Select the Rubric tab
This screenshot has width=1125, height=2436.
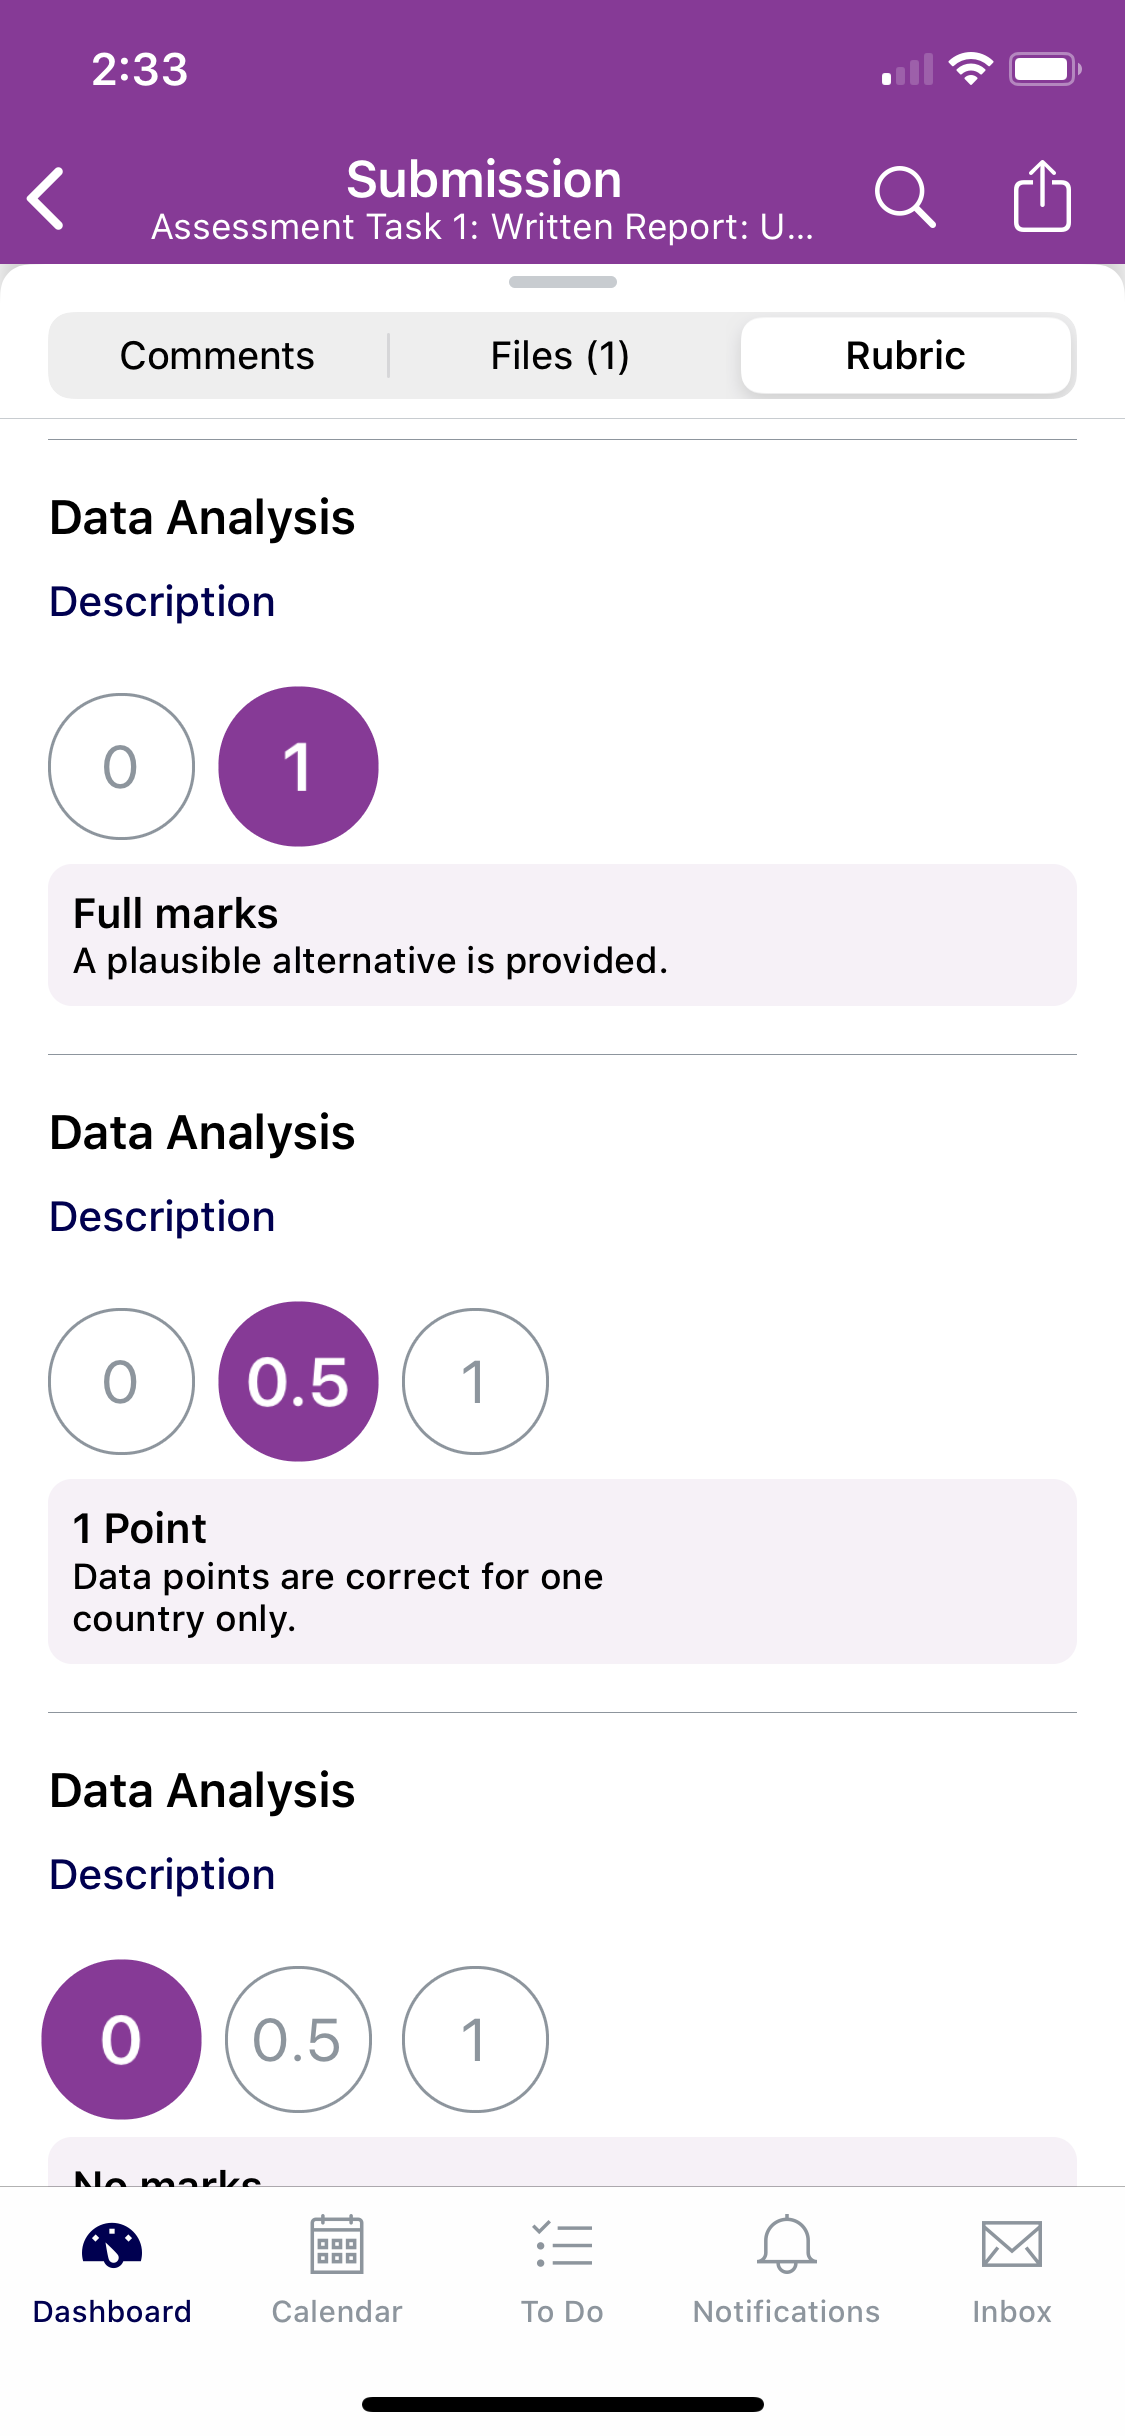click(906, 356)
